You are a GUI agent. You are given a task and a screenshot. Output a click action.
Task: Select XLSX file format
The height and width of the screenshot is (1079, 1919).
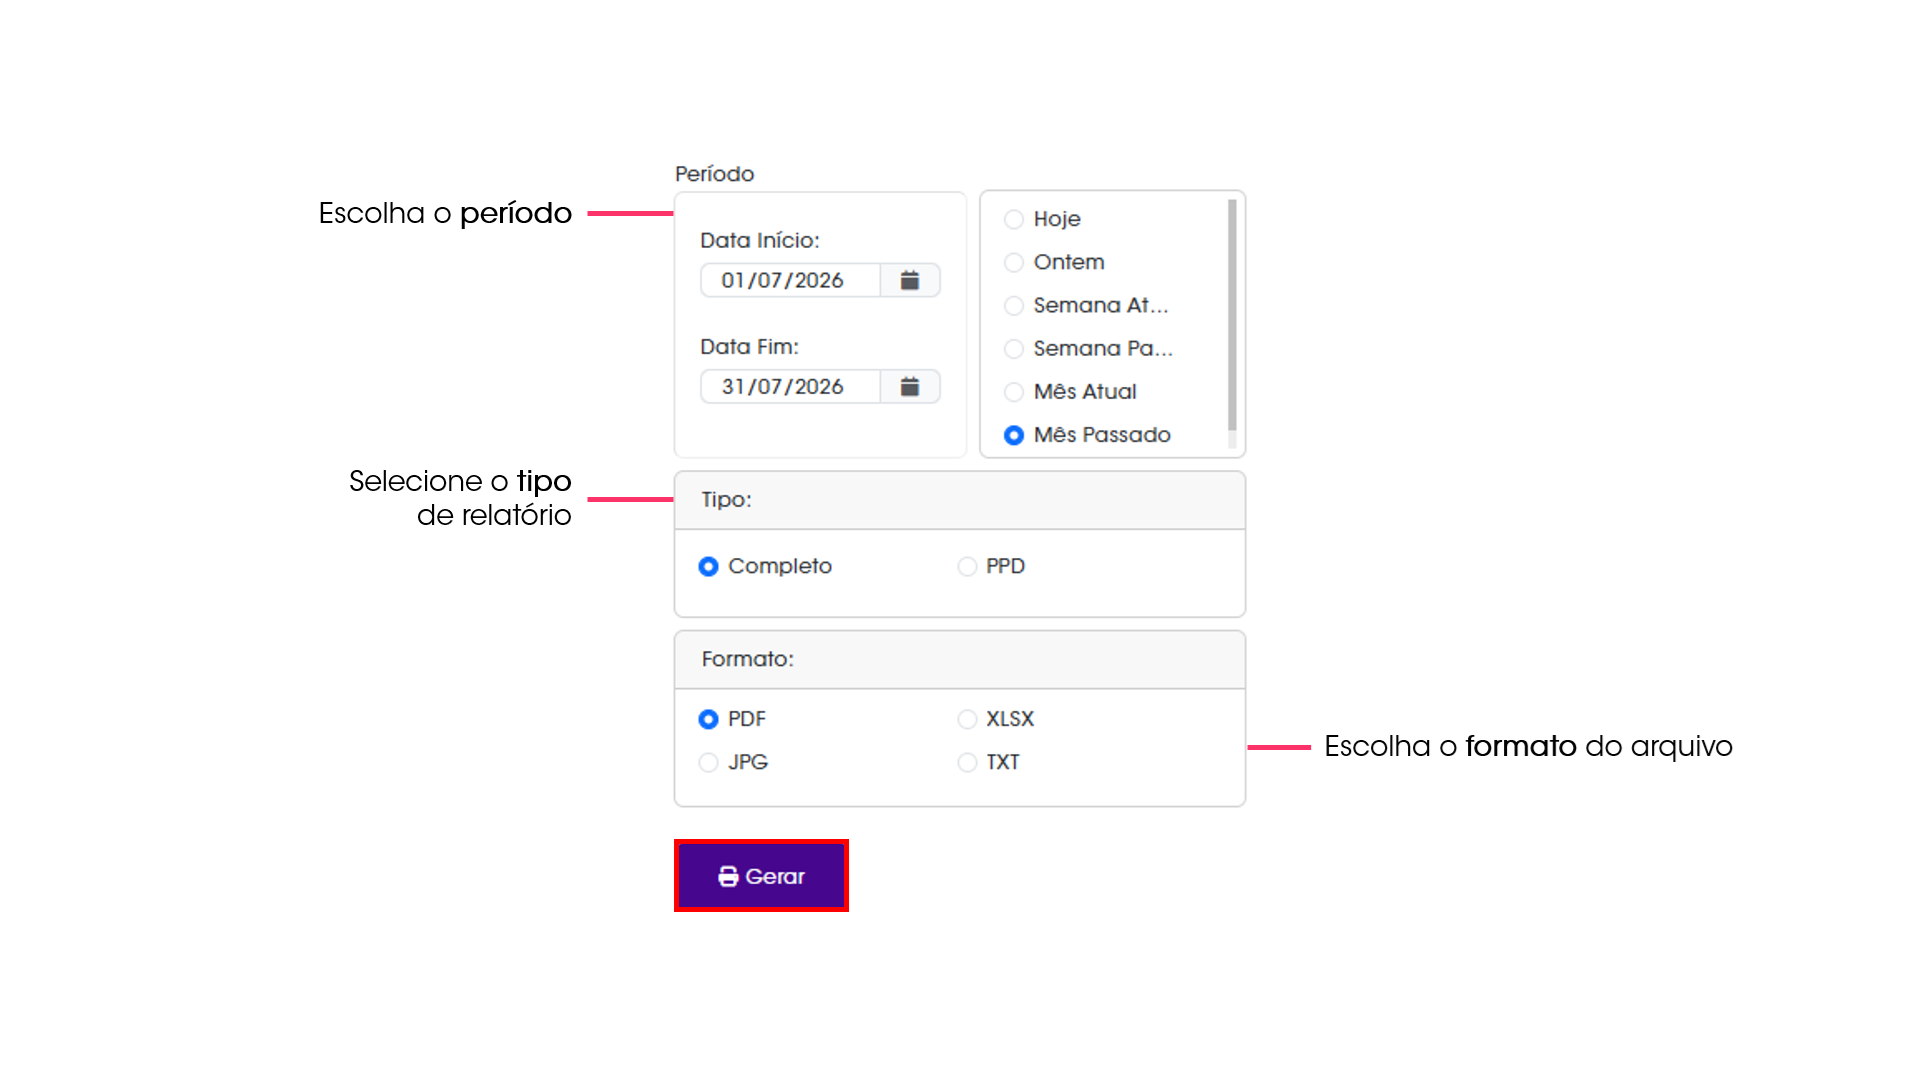[x=967, y=719]
